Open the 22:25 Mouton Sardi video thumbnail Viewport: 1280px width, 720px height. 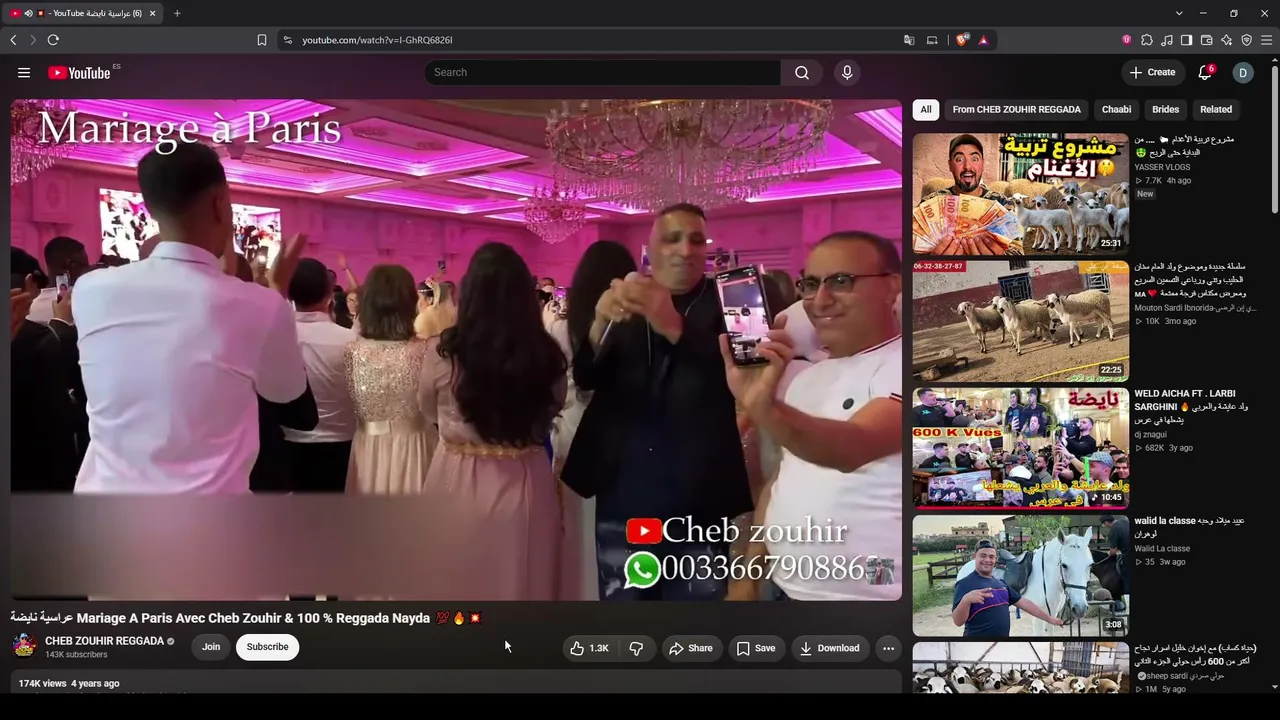[x=1020, y=321]
